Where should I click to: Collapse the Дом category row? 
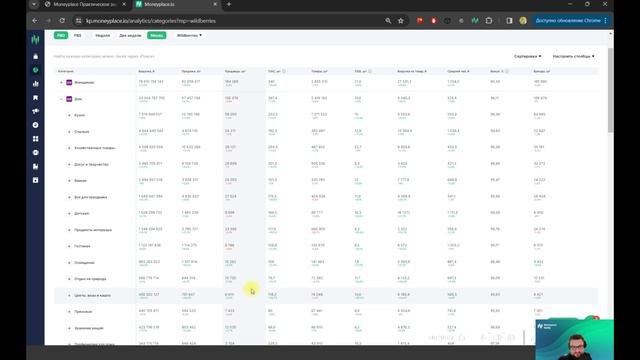point(61,99)
